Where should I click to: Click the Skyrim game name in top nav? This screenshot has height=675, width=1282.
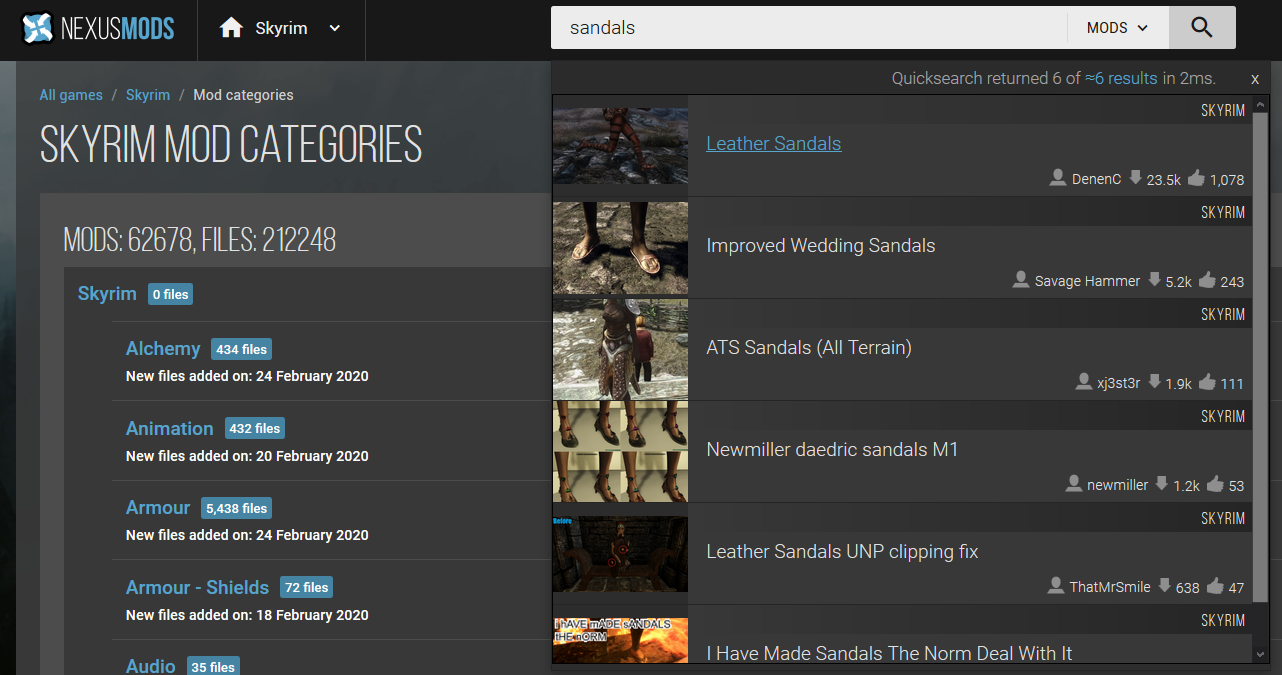(281, 28)
